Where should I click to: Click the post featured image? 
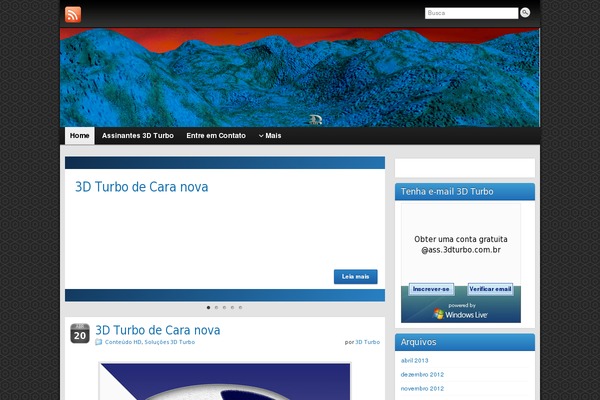[x=225, y=381]
